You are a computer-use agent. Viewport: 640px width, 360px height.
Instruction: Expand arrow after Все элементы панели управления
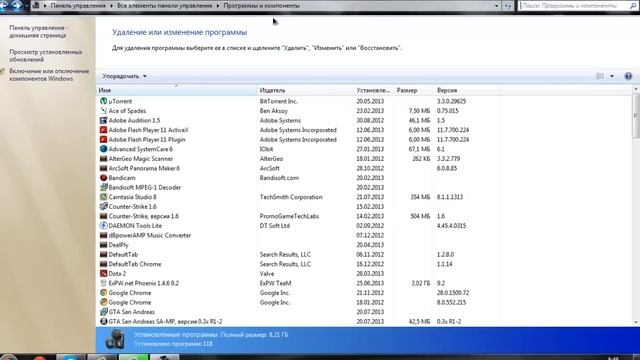(218, 6)
